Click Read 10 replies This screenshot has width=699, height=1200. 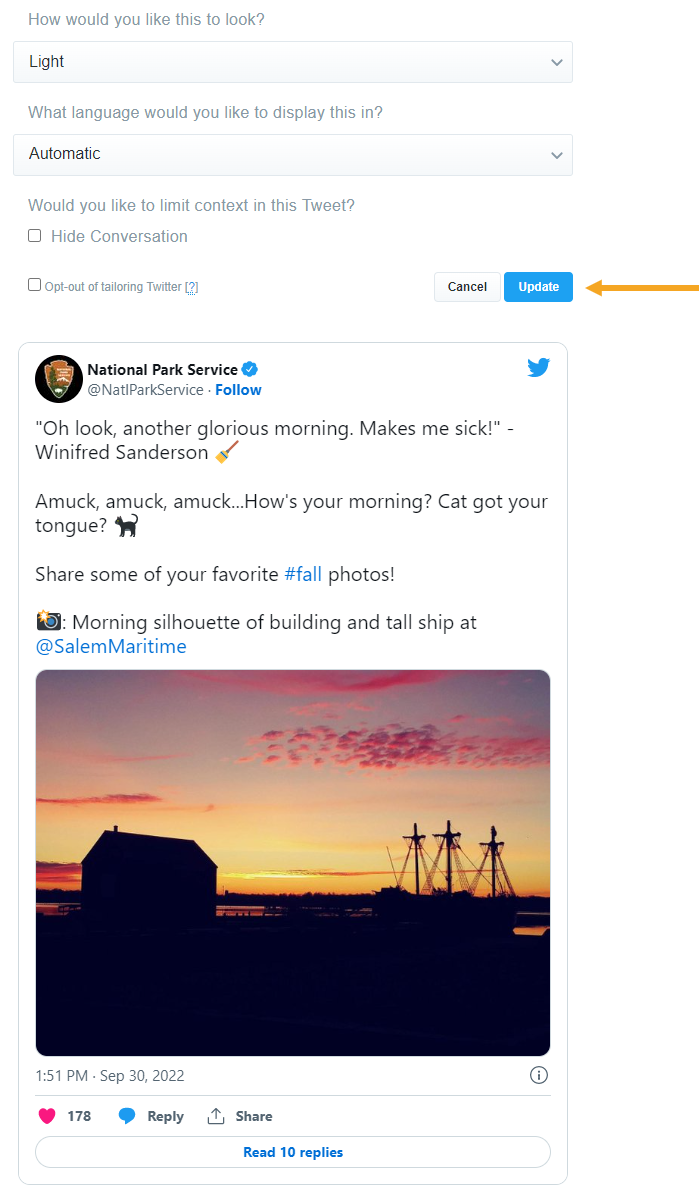click(293, 1152)
